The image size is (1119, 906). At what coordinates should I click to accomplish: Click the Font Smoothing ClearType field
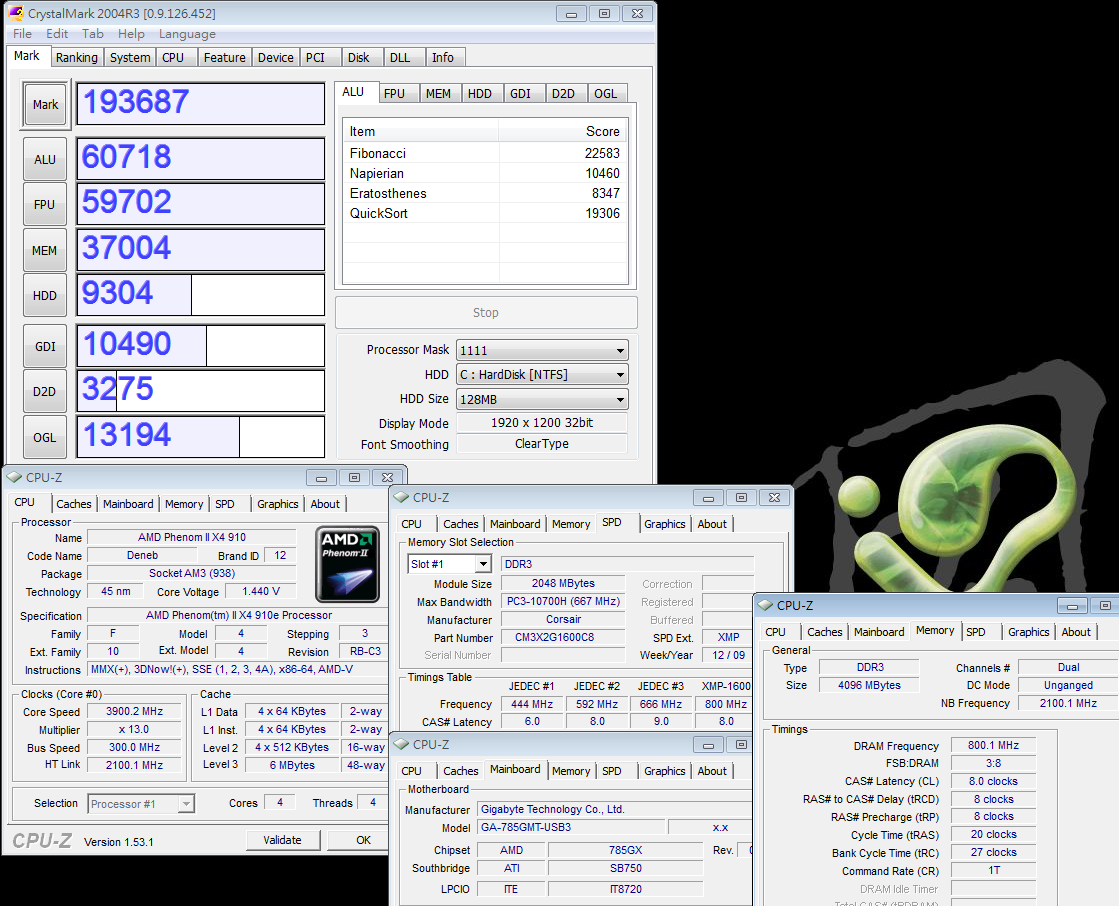542,444
